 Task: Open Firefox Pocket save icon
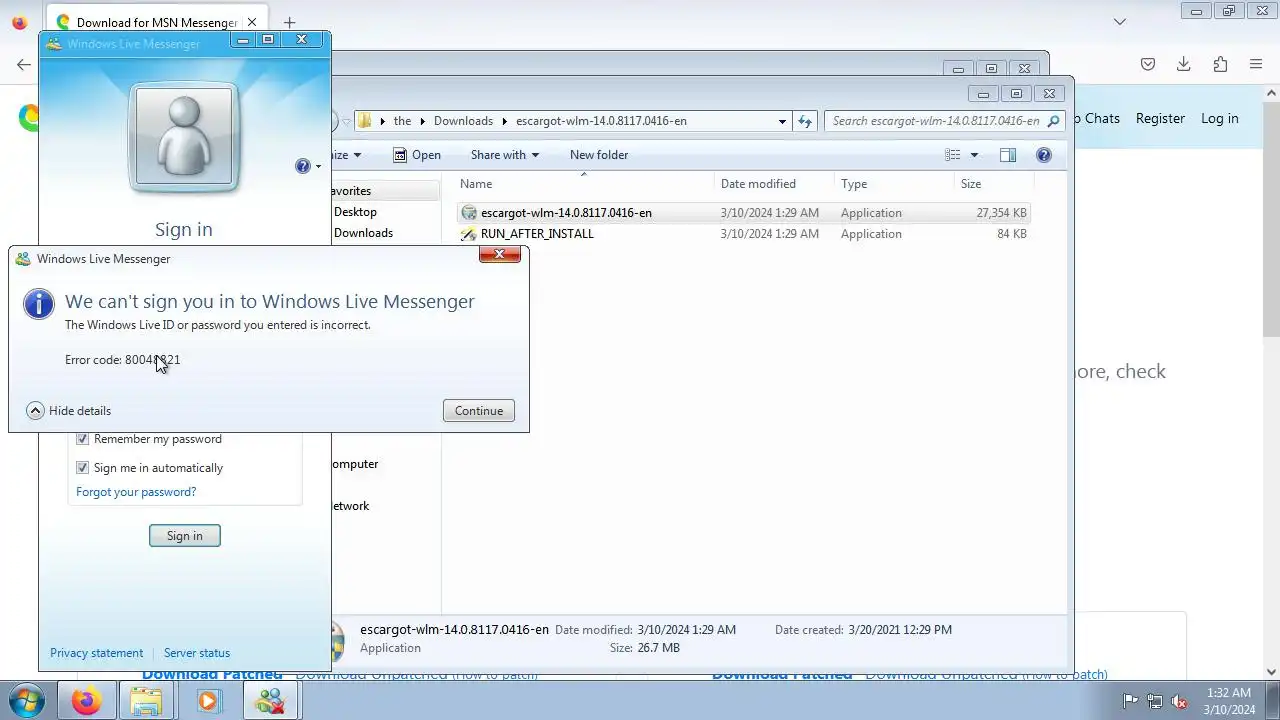[1148, 64]
